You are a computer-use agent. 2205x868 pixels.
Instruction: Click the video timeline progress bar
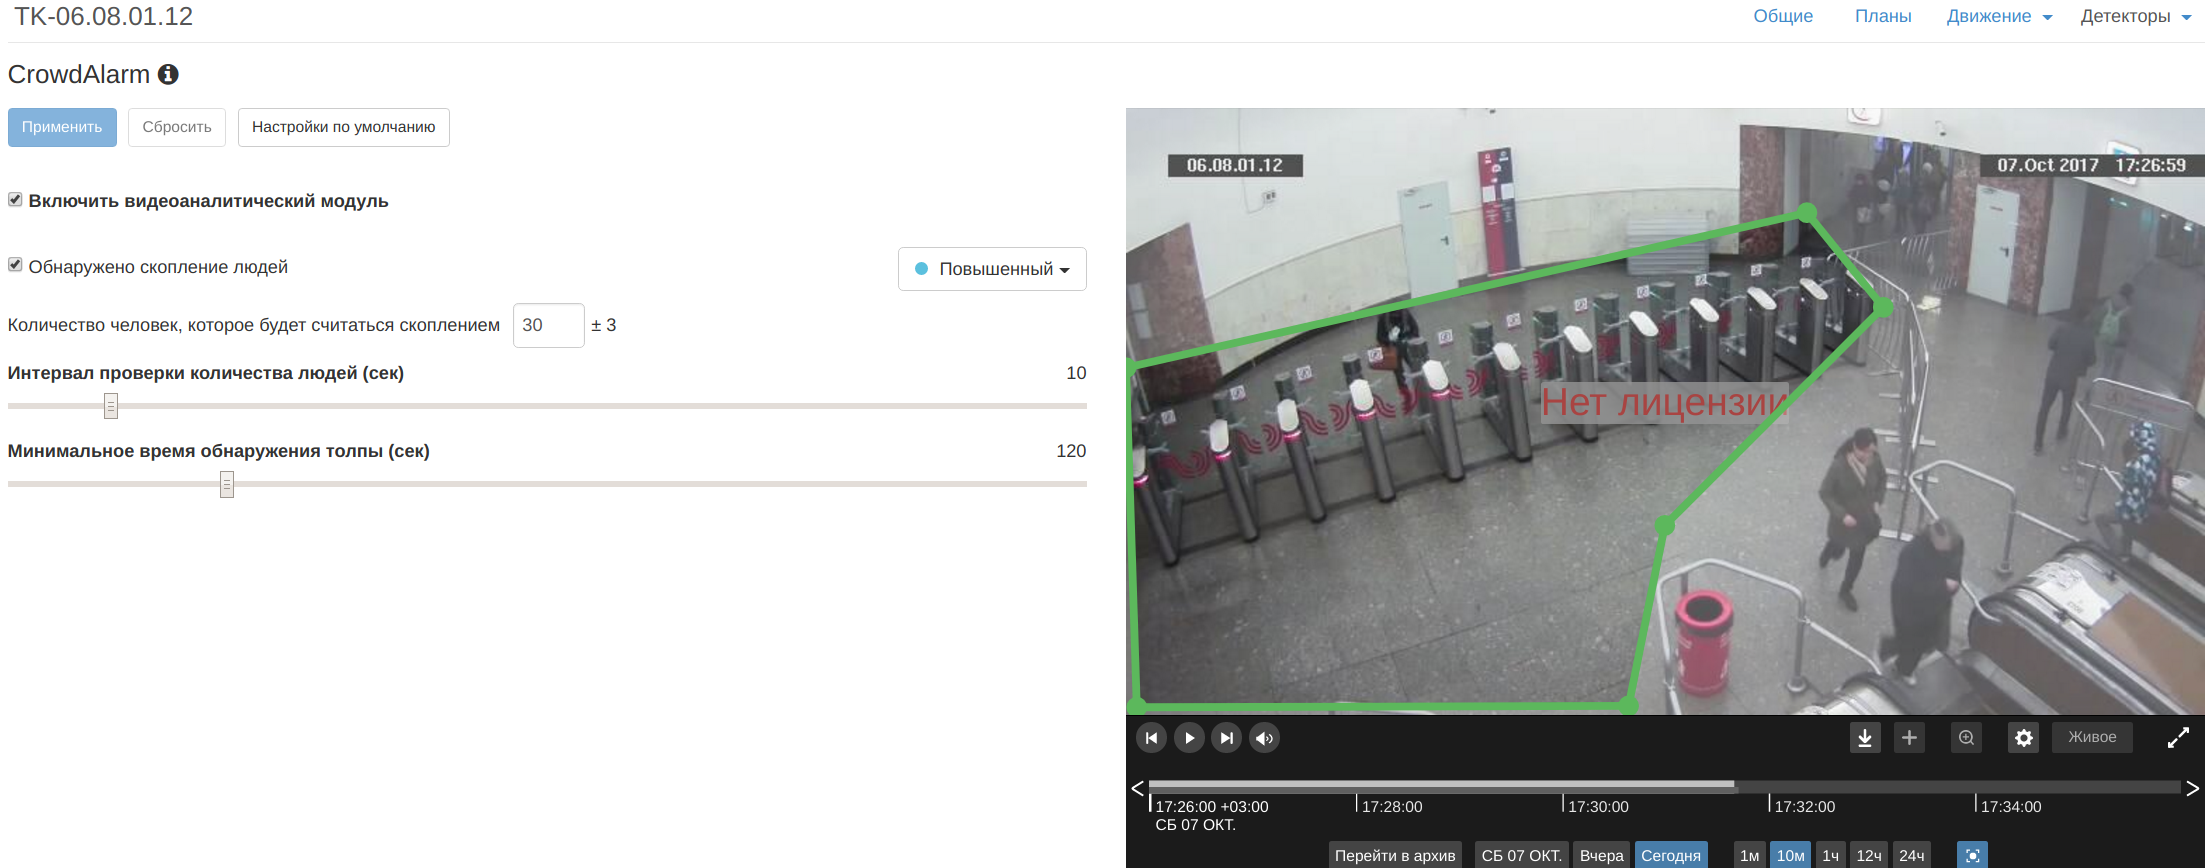1664,786
